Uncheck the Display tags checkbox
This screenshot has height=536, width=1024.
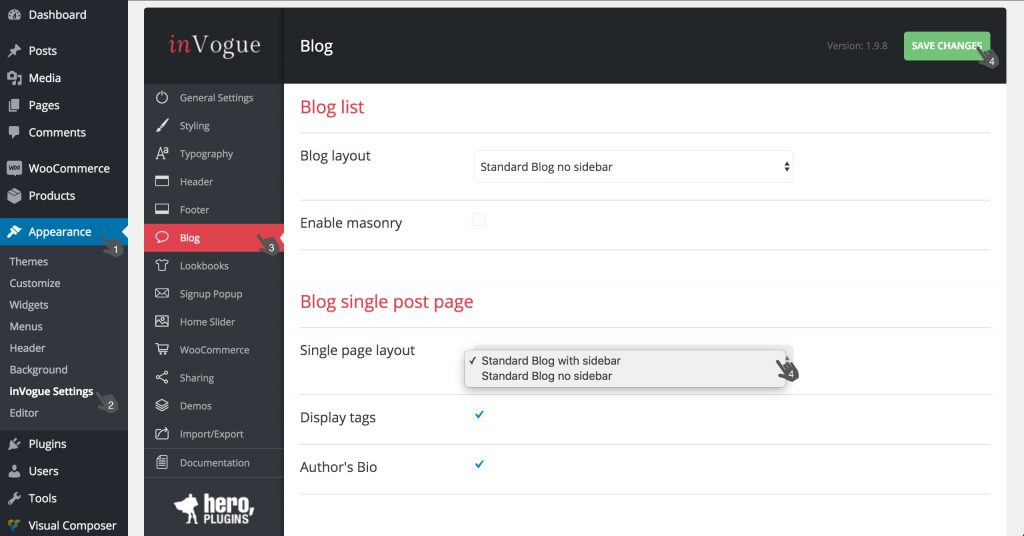coord(479,415)
